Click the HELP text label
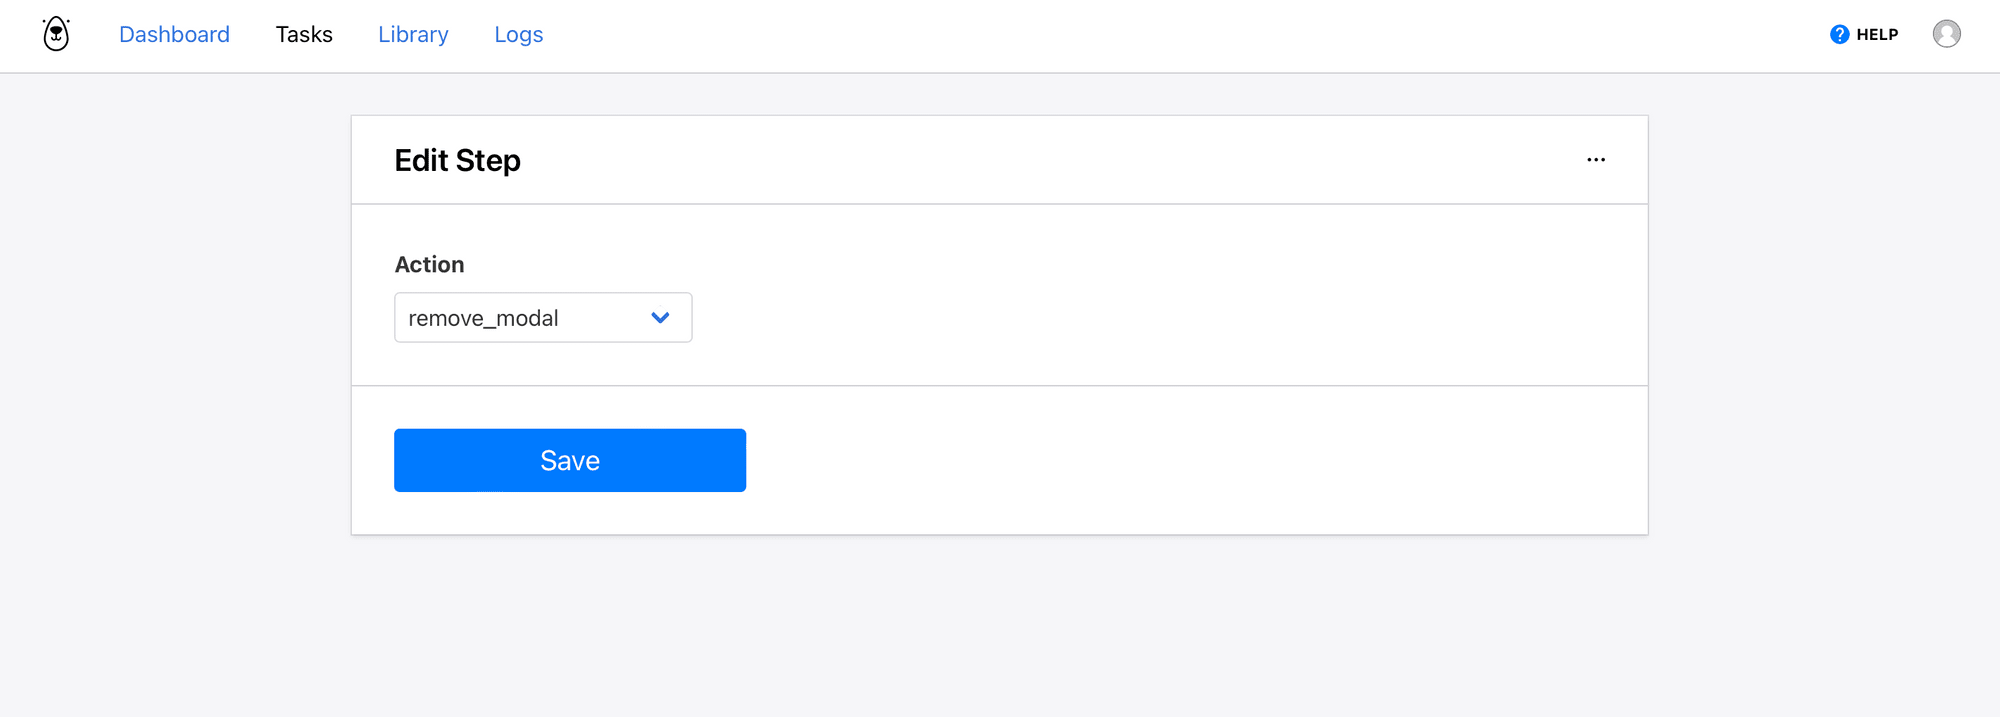 pos(1877,34)
